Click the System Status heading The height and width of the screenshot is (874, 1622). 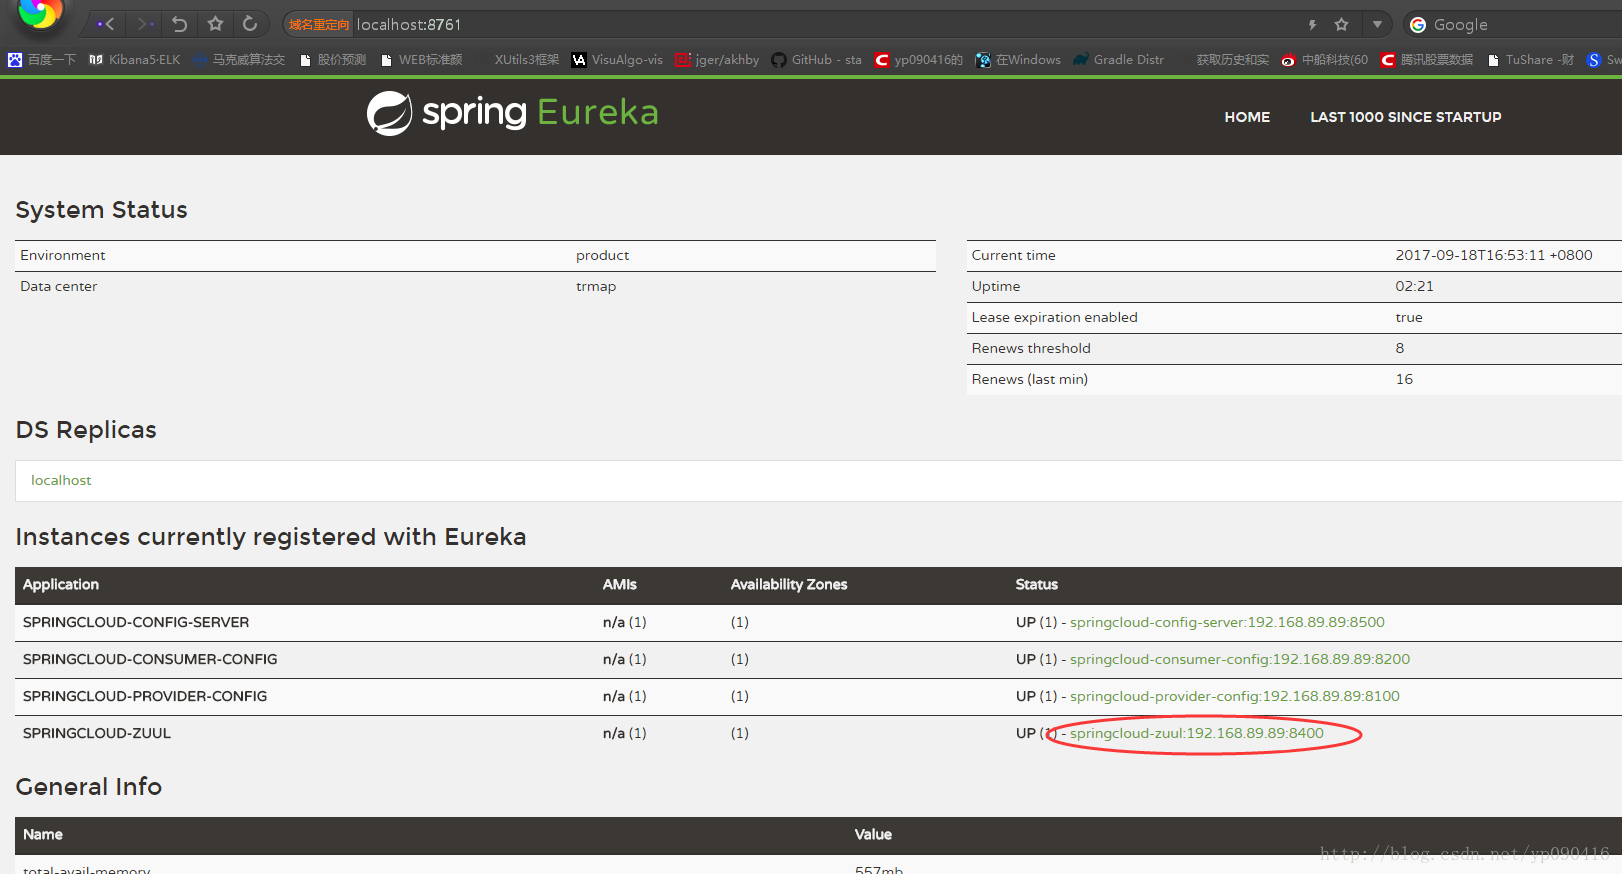[102, 210]
